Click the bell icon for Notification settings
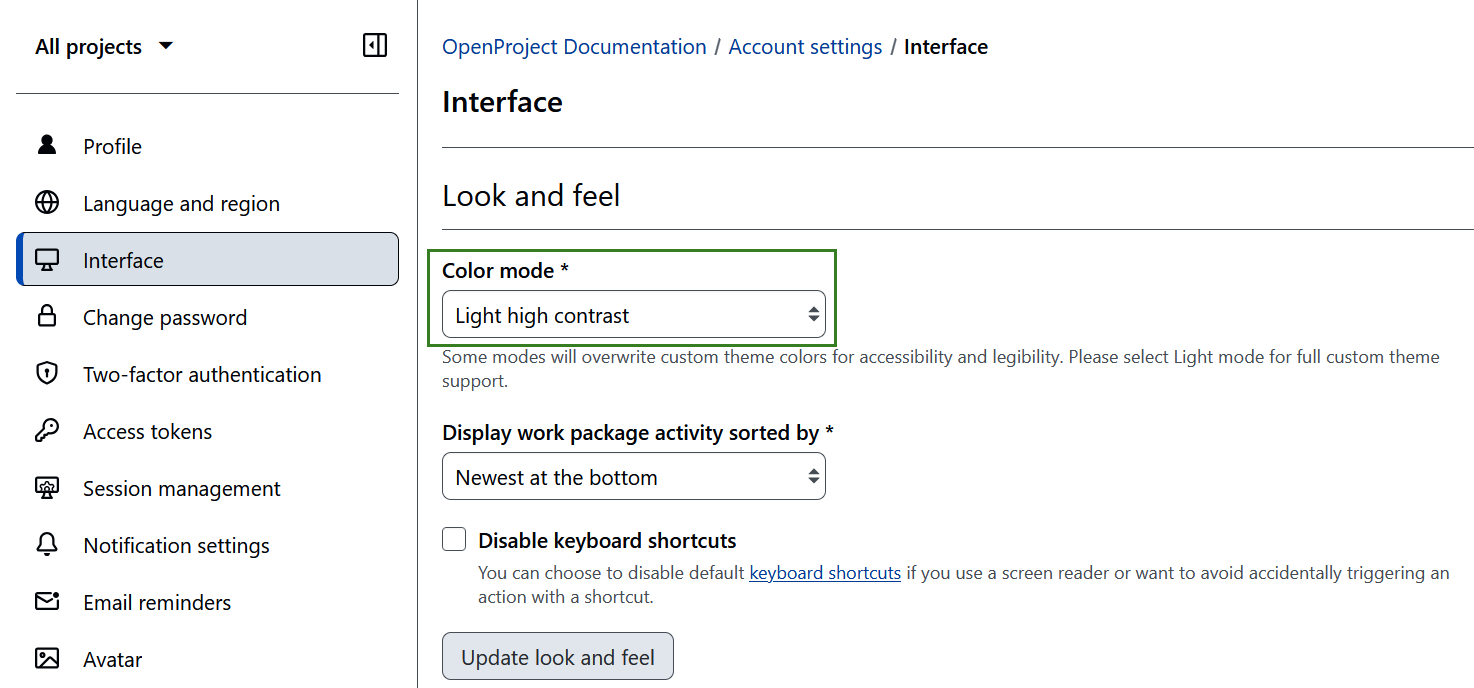The height and width of the screenshot is (688, 1474). point(46,545)
